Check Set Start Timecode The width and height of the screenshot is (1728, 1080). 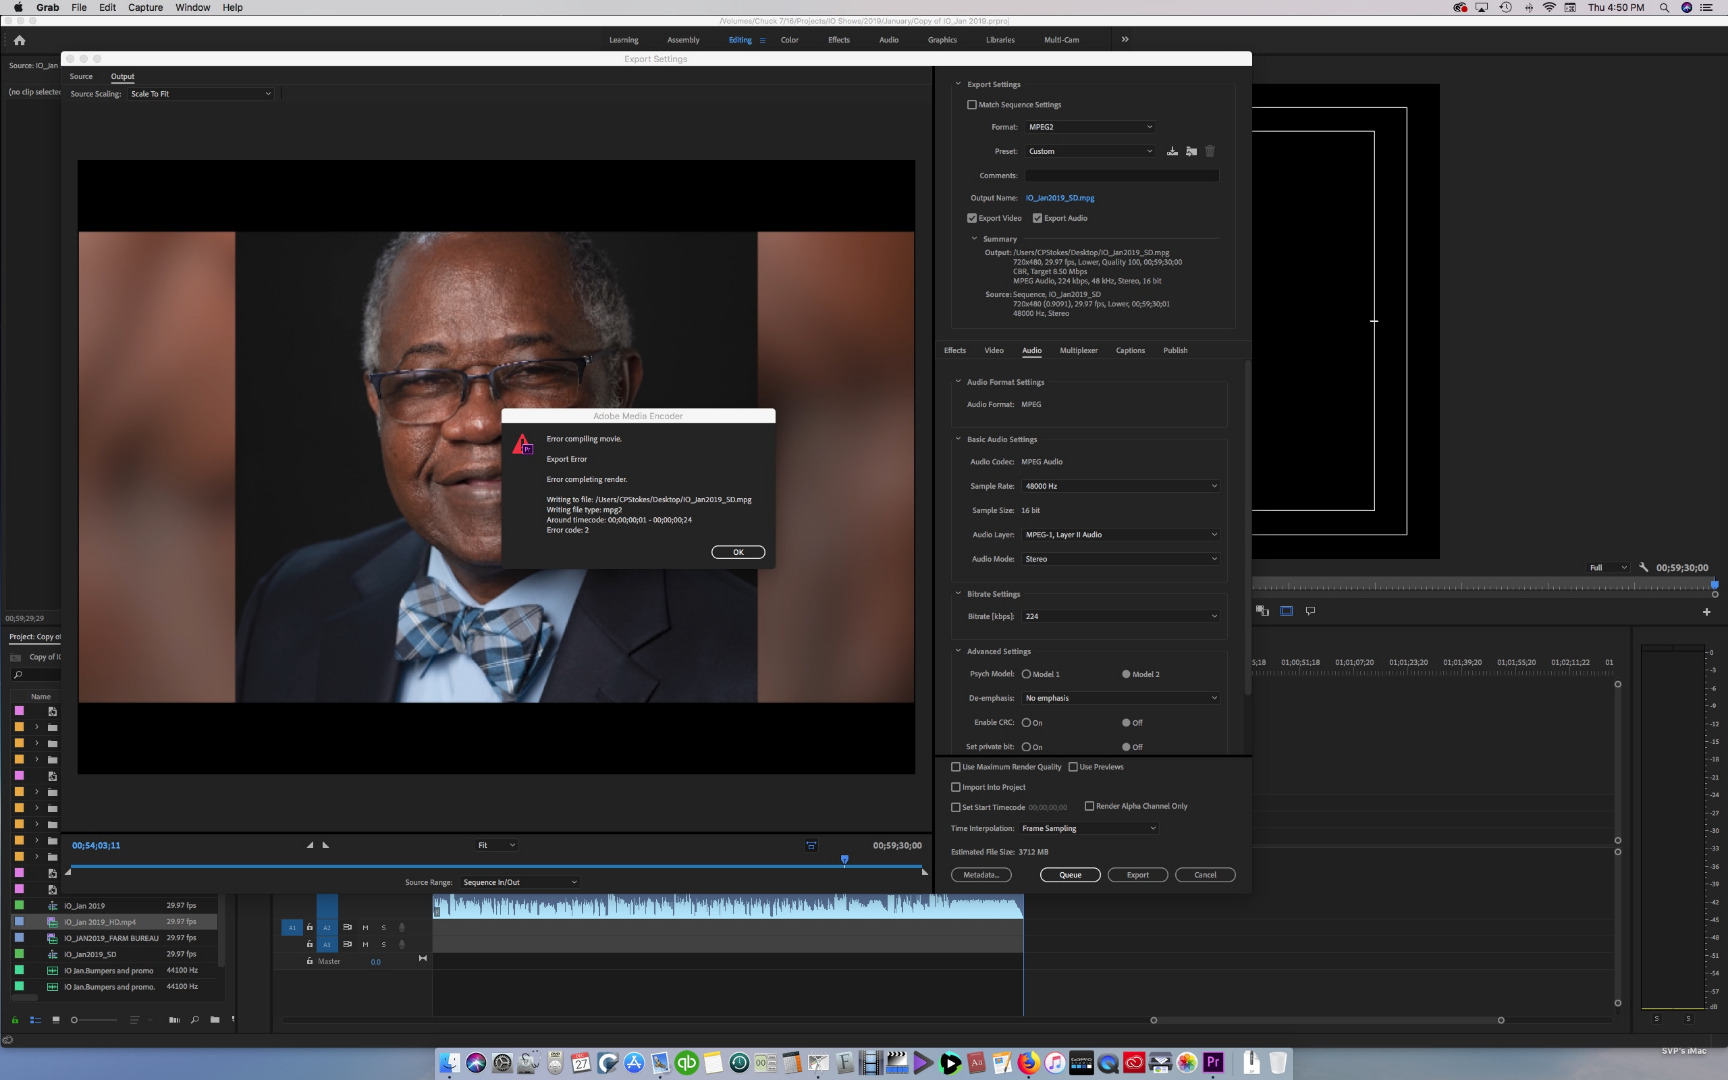click(956, 807)
